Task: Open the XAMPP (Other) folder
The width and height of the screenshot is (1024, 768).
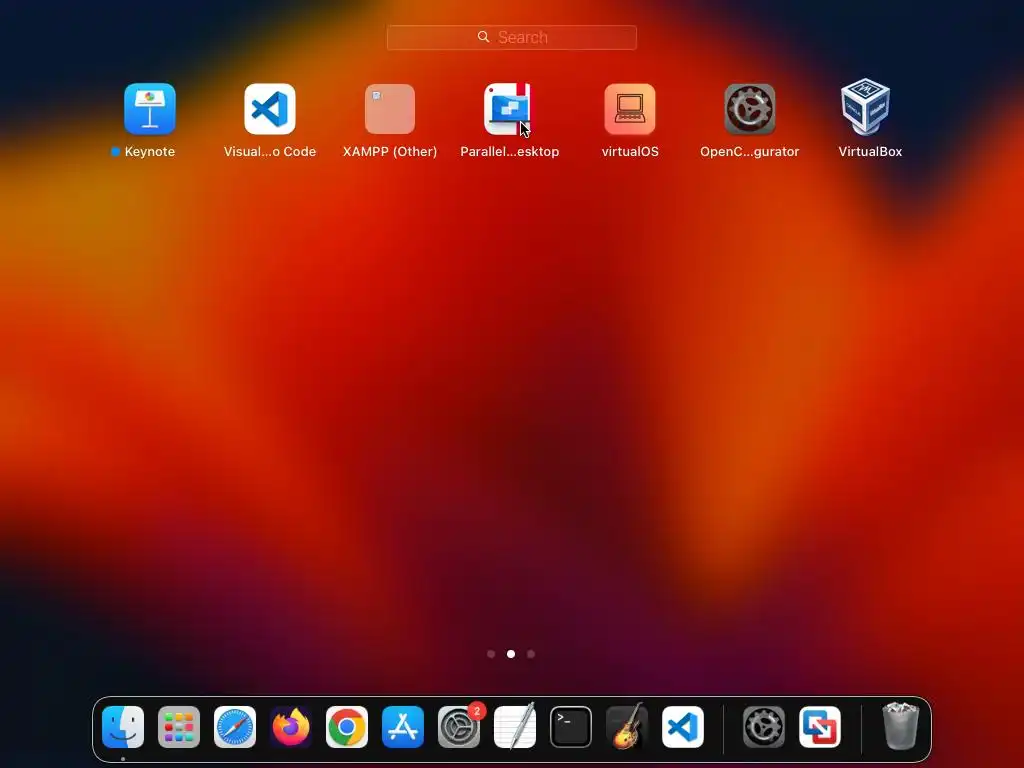Action: 390,108
